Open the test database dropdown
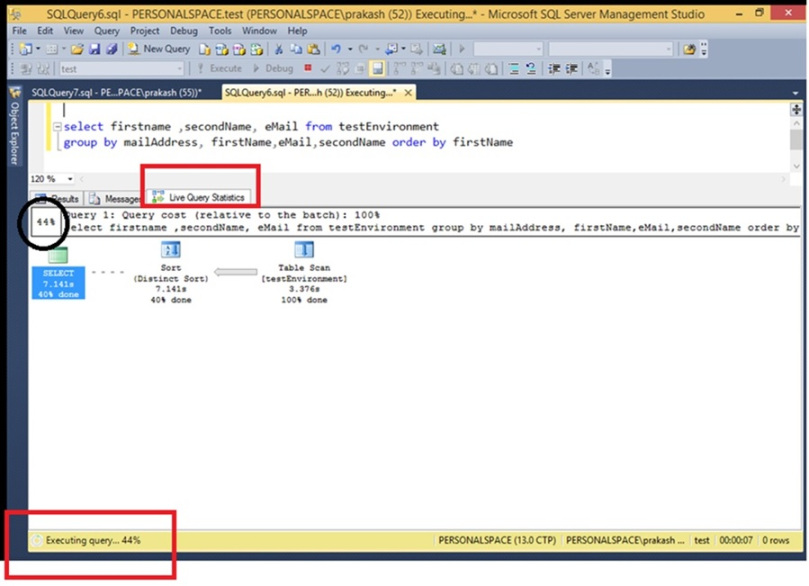This screenshot has width=809, height=586. (x=179, y=69)
